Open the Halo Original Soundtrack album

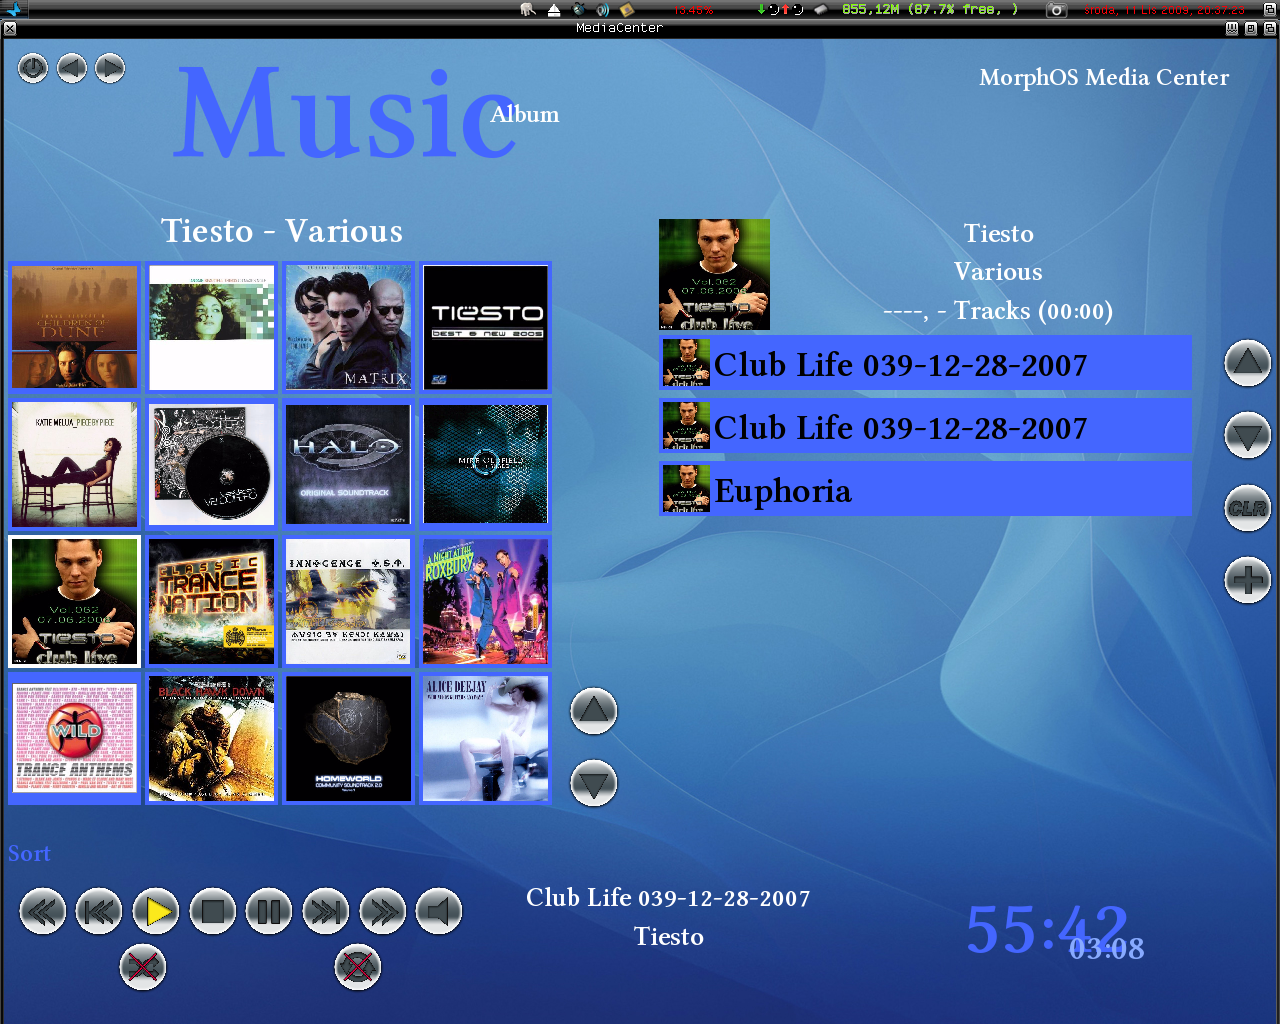pyautogui.click(x=348, y=464)
